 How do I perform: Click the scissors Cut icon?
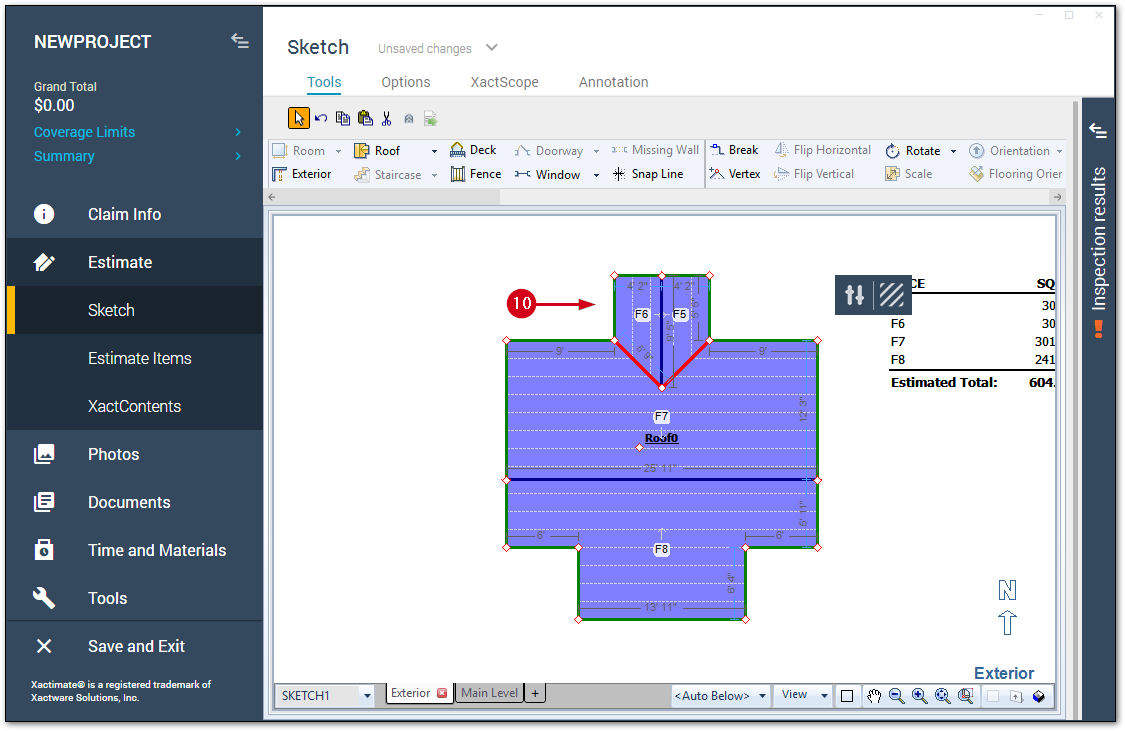[x=386, y=118]
